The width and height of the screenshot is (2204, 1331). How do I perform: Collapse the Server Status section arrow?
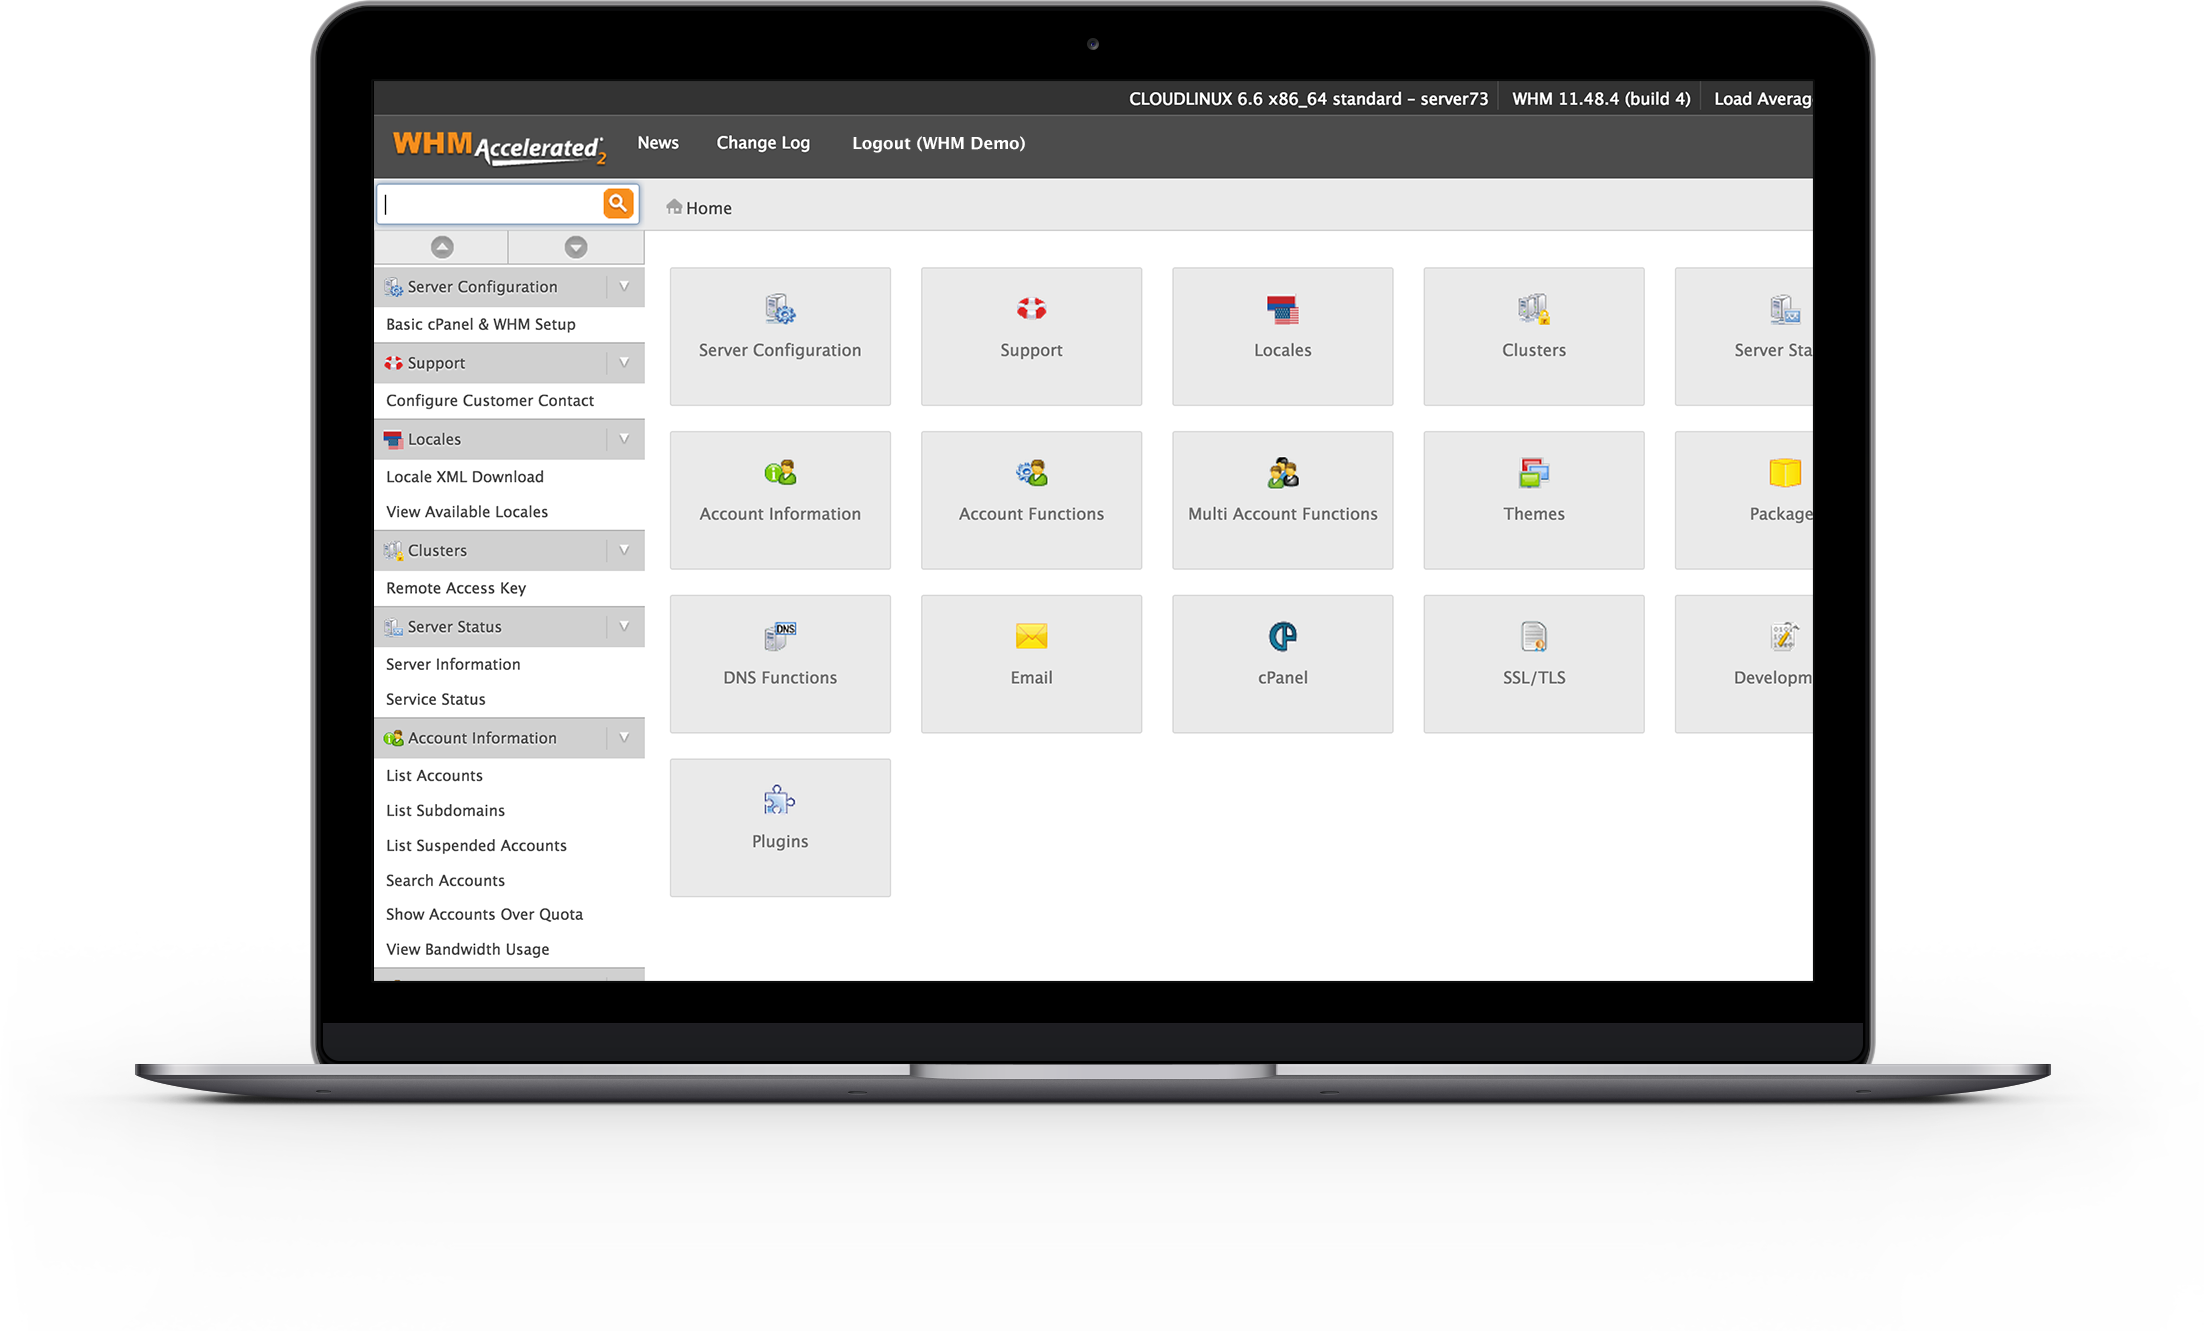[624, 627]
